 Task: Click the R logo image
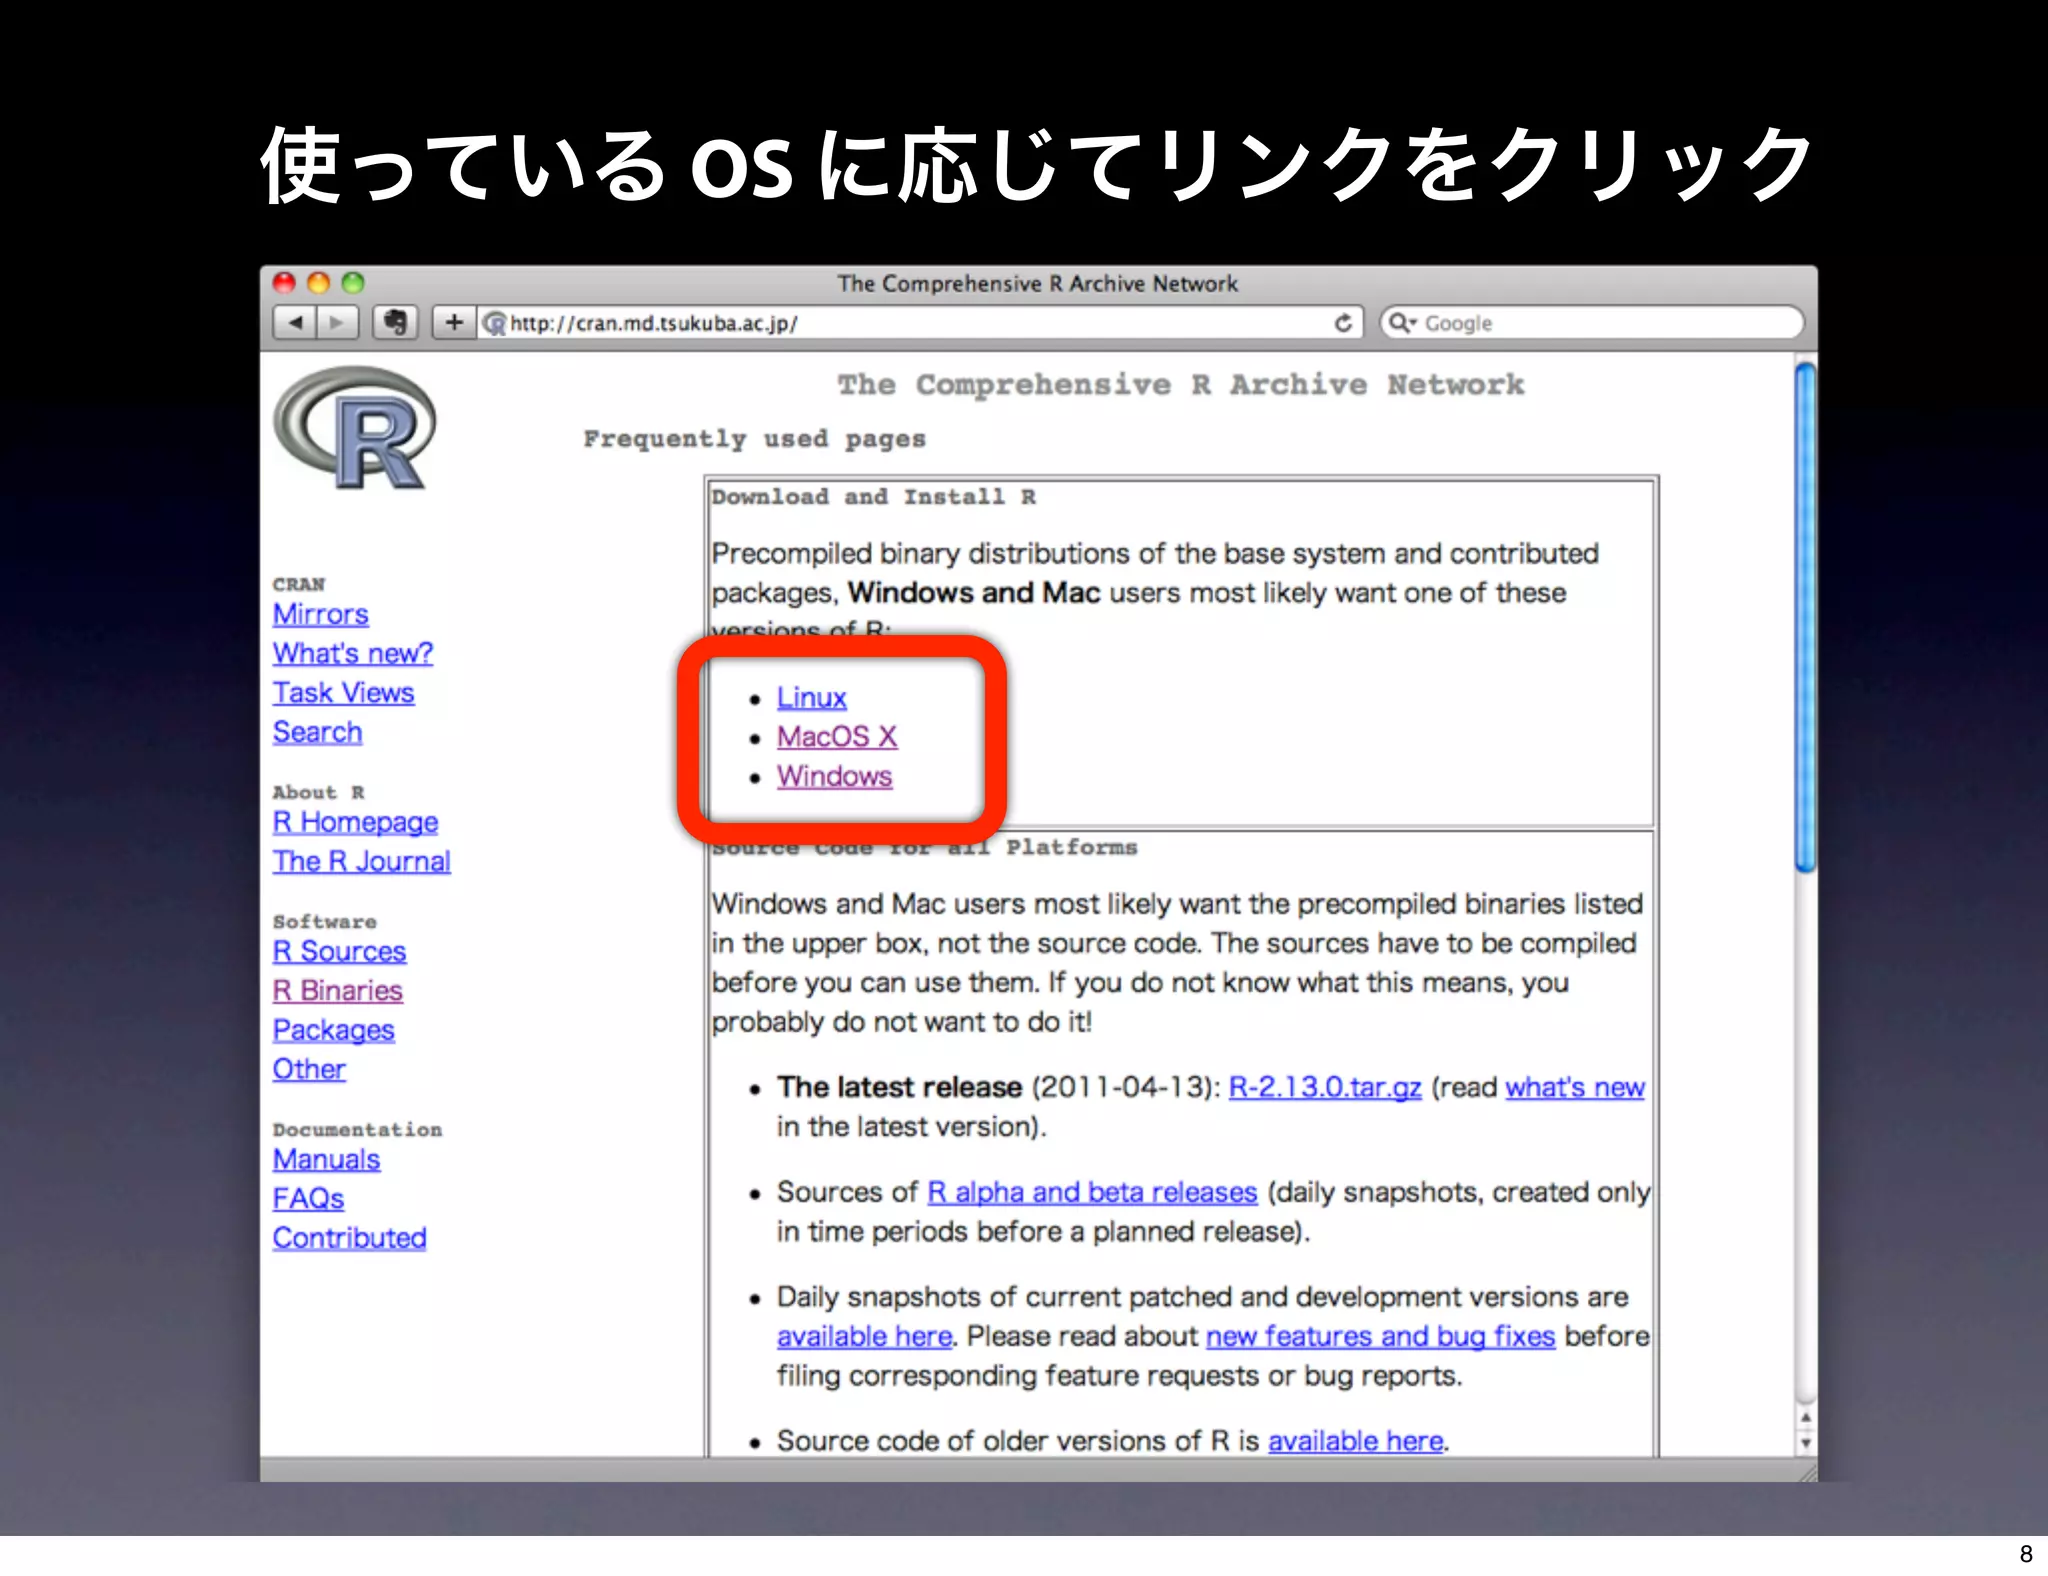coord(355,428)
